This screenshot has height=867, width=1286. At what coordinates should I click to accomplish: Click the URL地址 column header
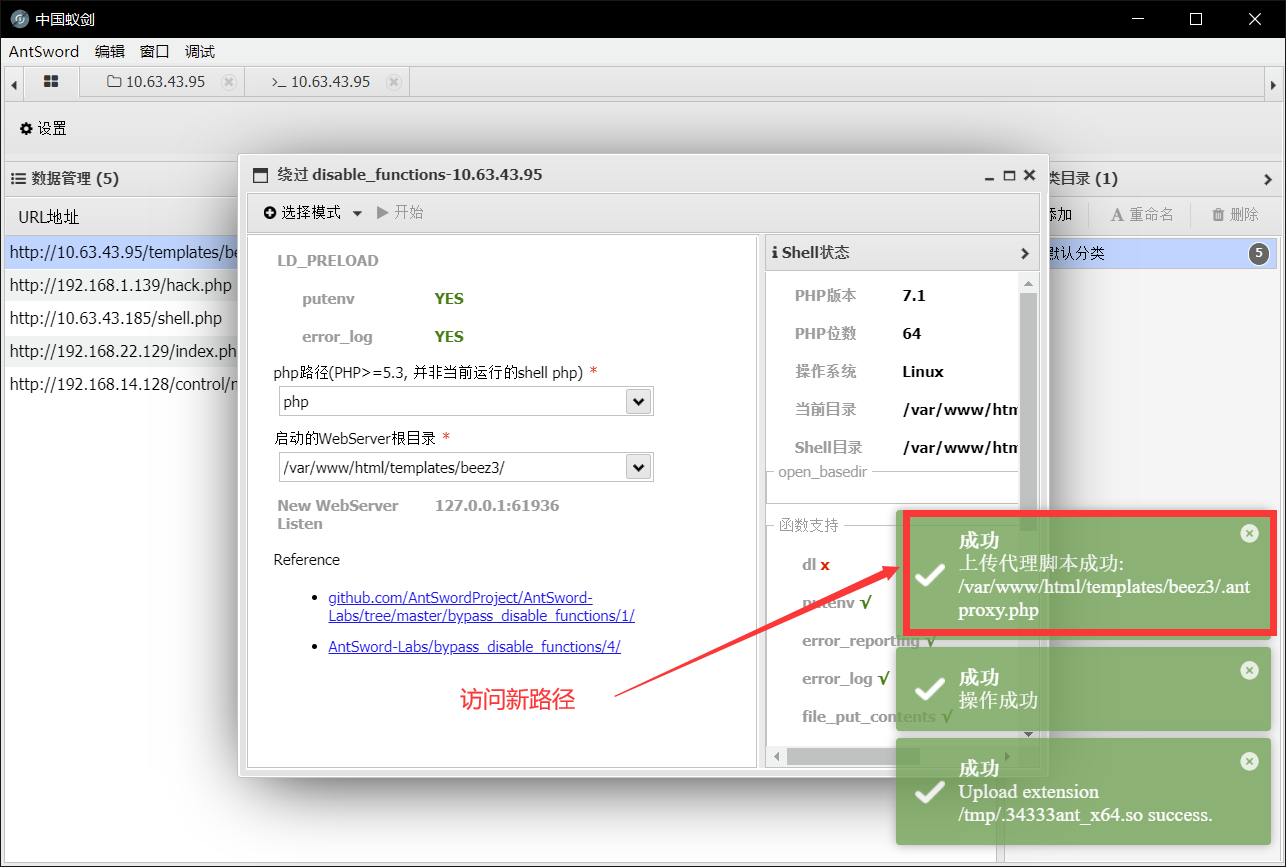click(48, 217)
